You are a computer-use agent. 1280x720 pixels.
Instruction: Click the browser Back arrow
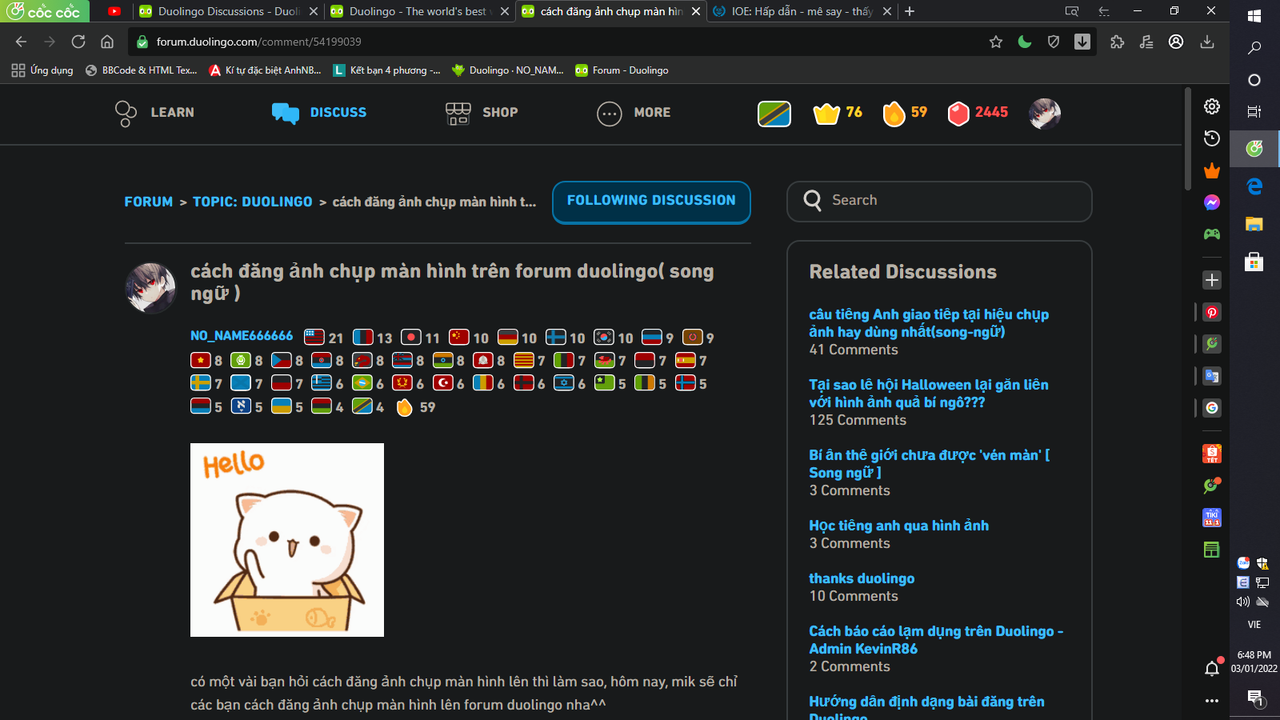(21, 42)
